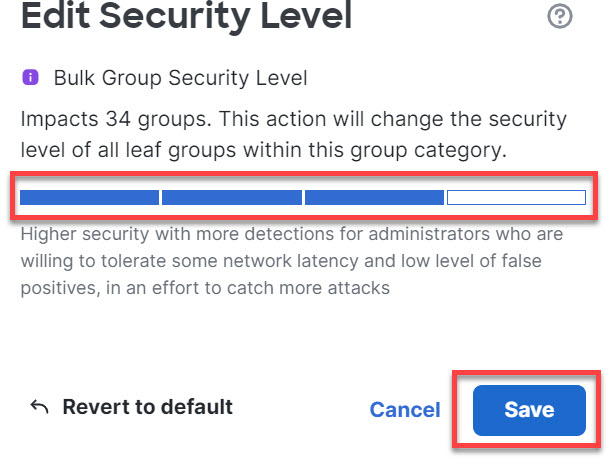Click the Higher security description text
608x460 pixels.
pos(290,235)
